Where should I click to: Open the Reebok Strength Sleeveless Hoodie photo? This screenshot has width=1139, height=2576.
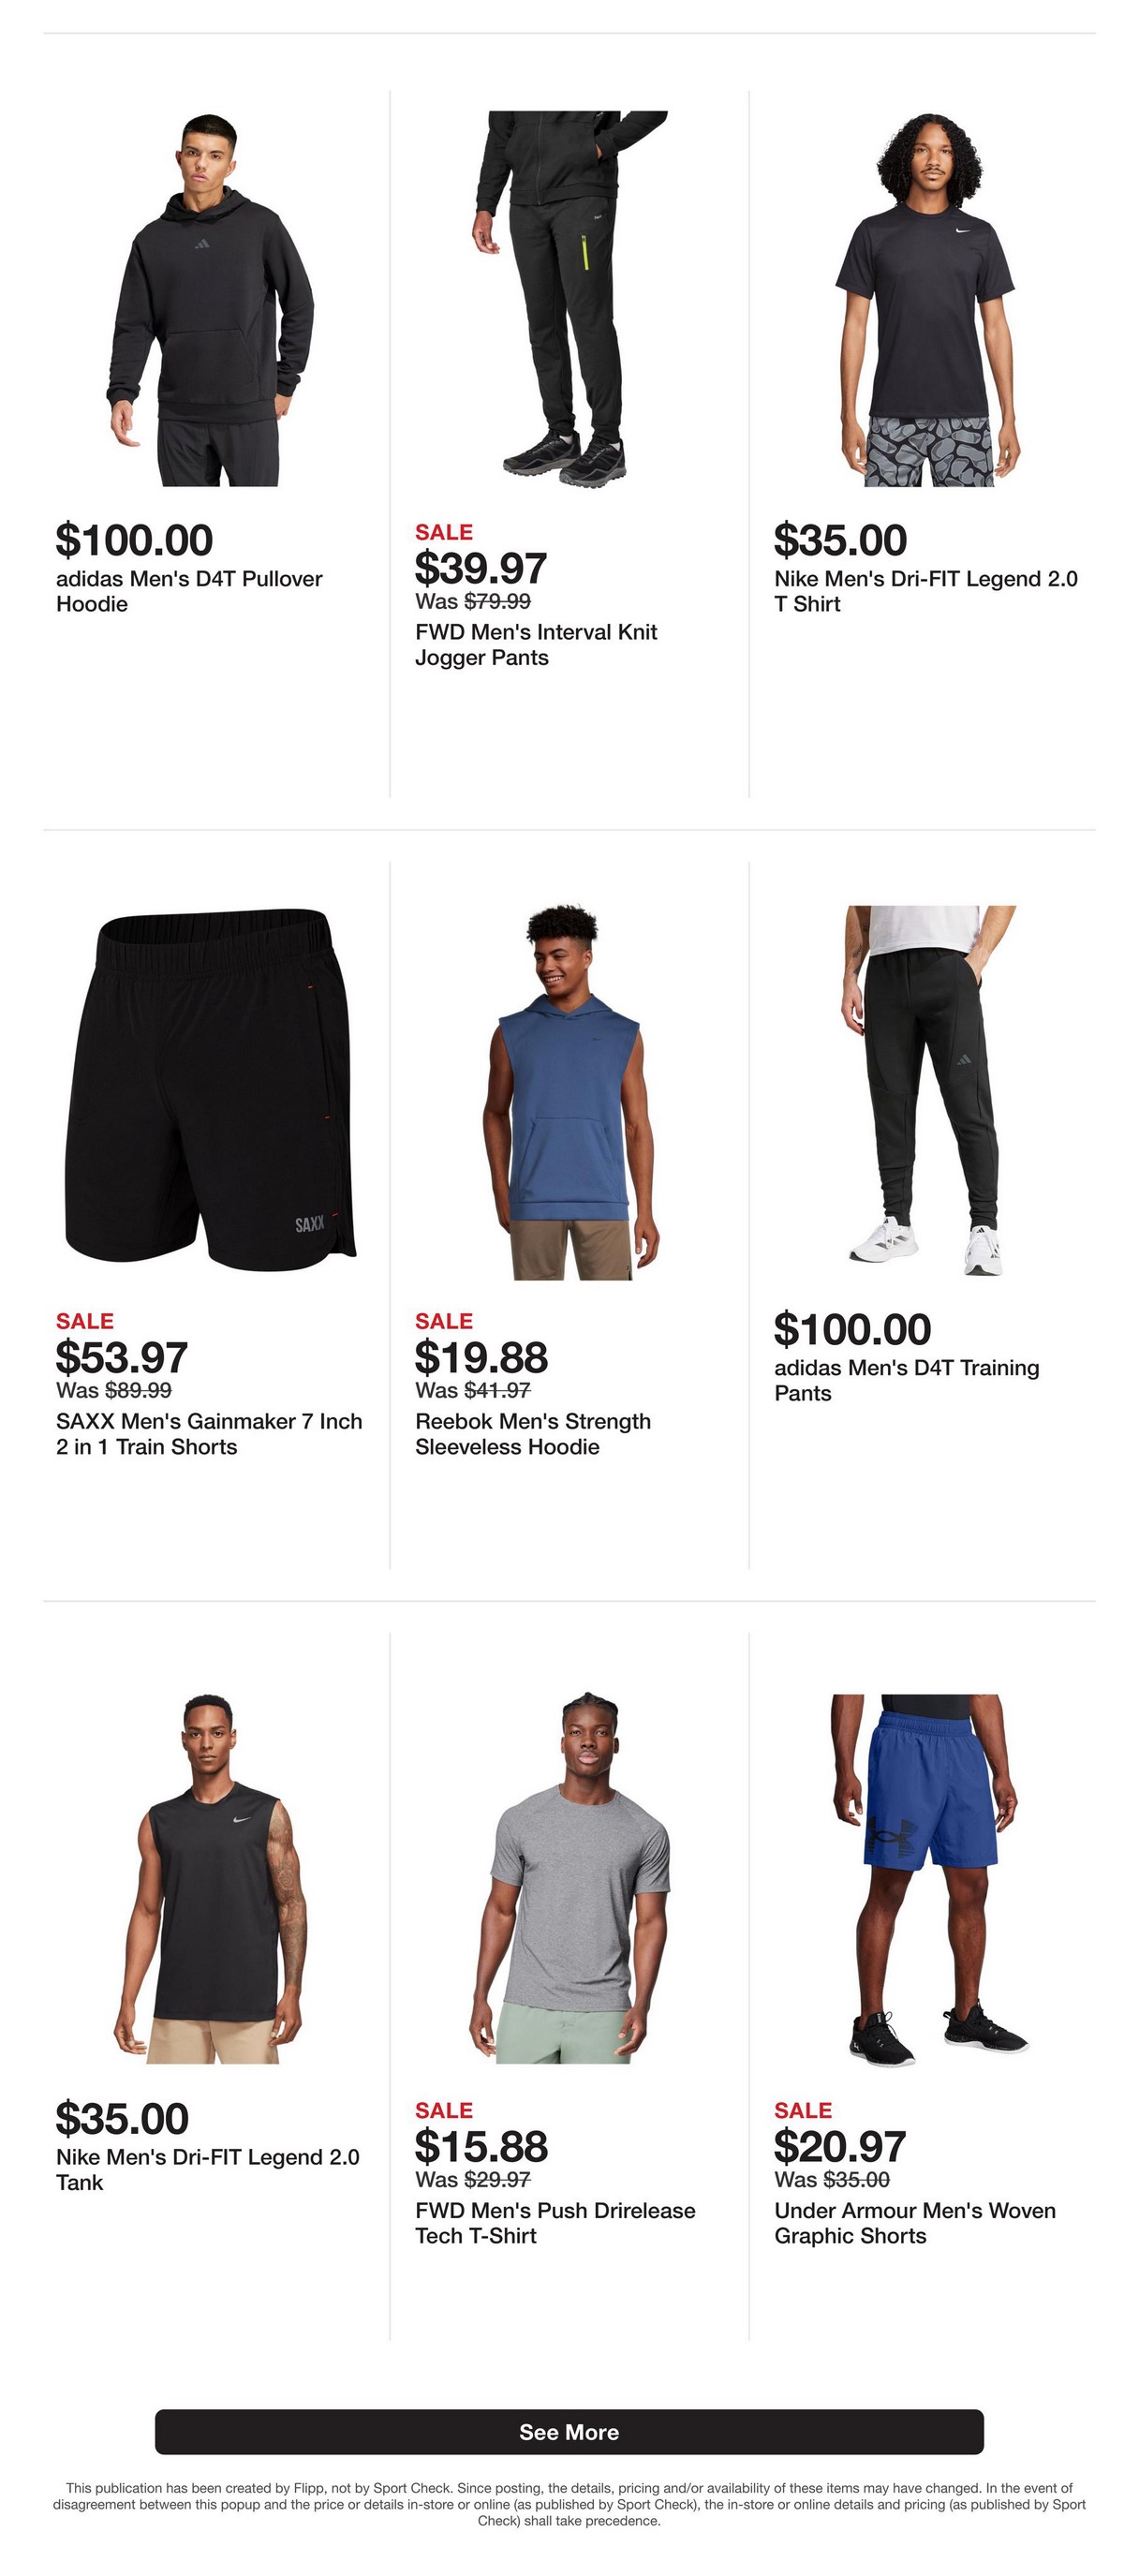pos(569,1092)
